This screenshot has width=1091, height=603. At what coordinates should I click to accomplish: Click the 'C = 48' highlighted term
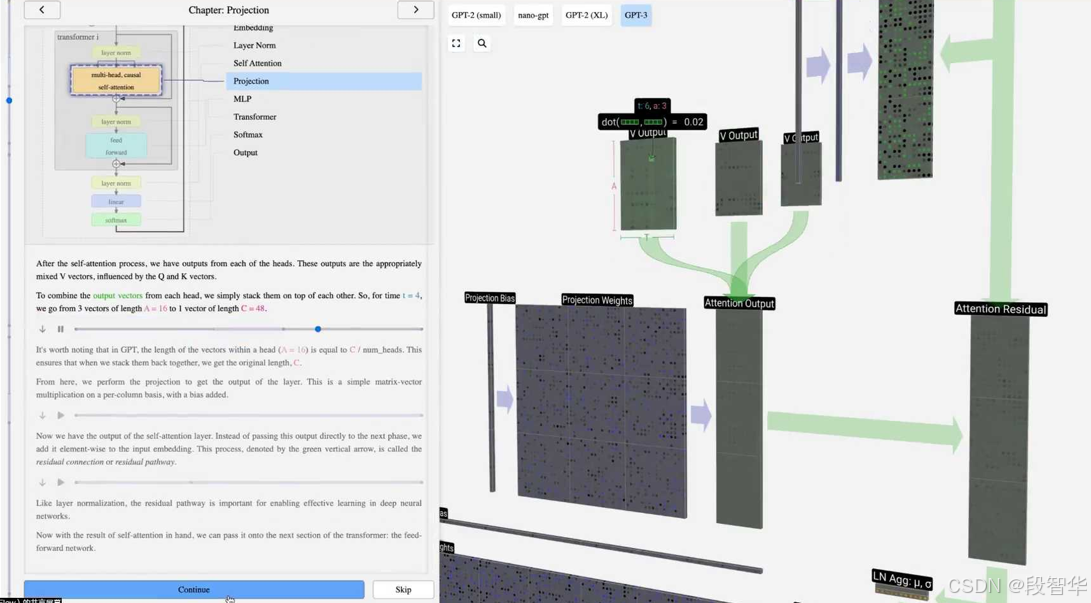click(253, 308)
